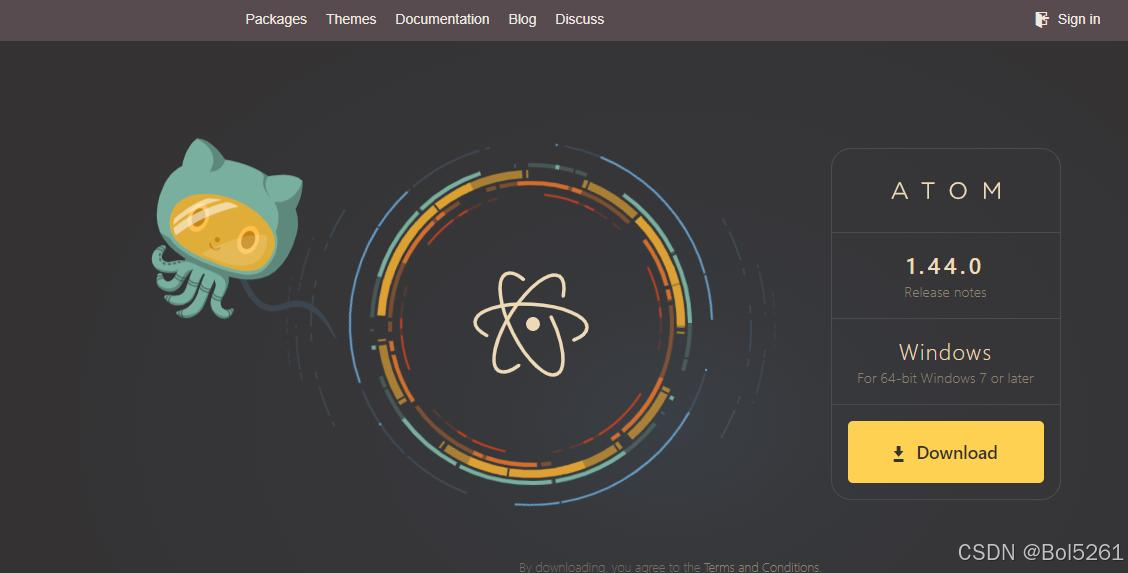Click 'For 64-bit Windows 7 or later' text
The height and width of the screenshot is (573, 1128).
tap(945, 378)
